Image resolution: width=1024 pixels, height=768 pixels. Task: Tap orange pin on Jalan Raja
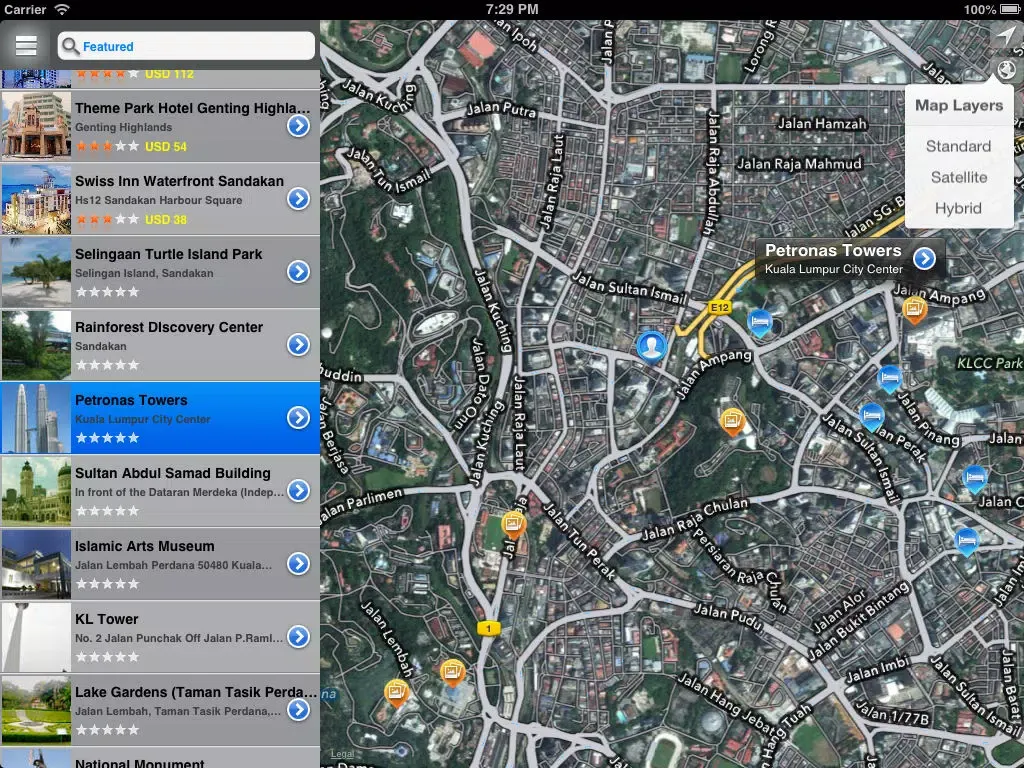(513, 525)
